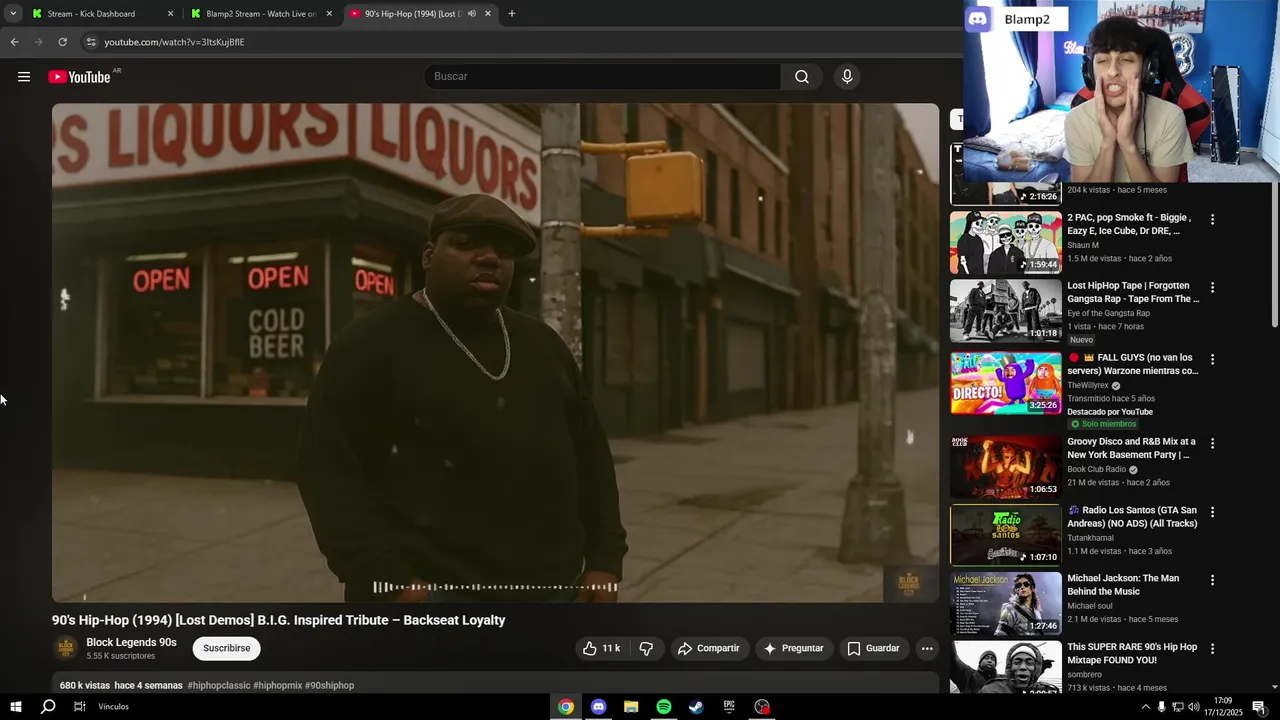The image size is (1280, 720).
Task: Save the video with Guardar
Action: pos(873,648)
